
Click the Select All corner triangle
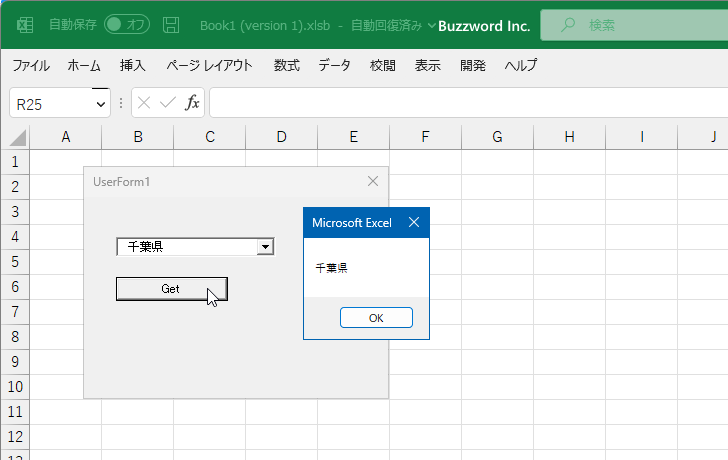tap(17, 138)
